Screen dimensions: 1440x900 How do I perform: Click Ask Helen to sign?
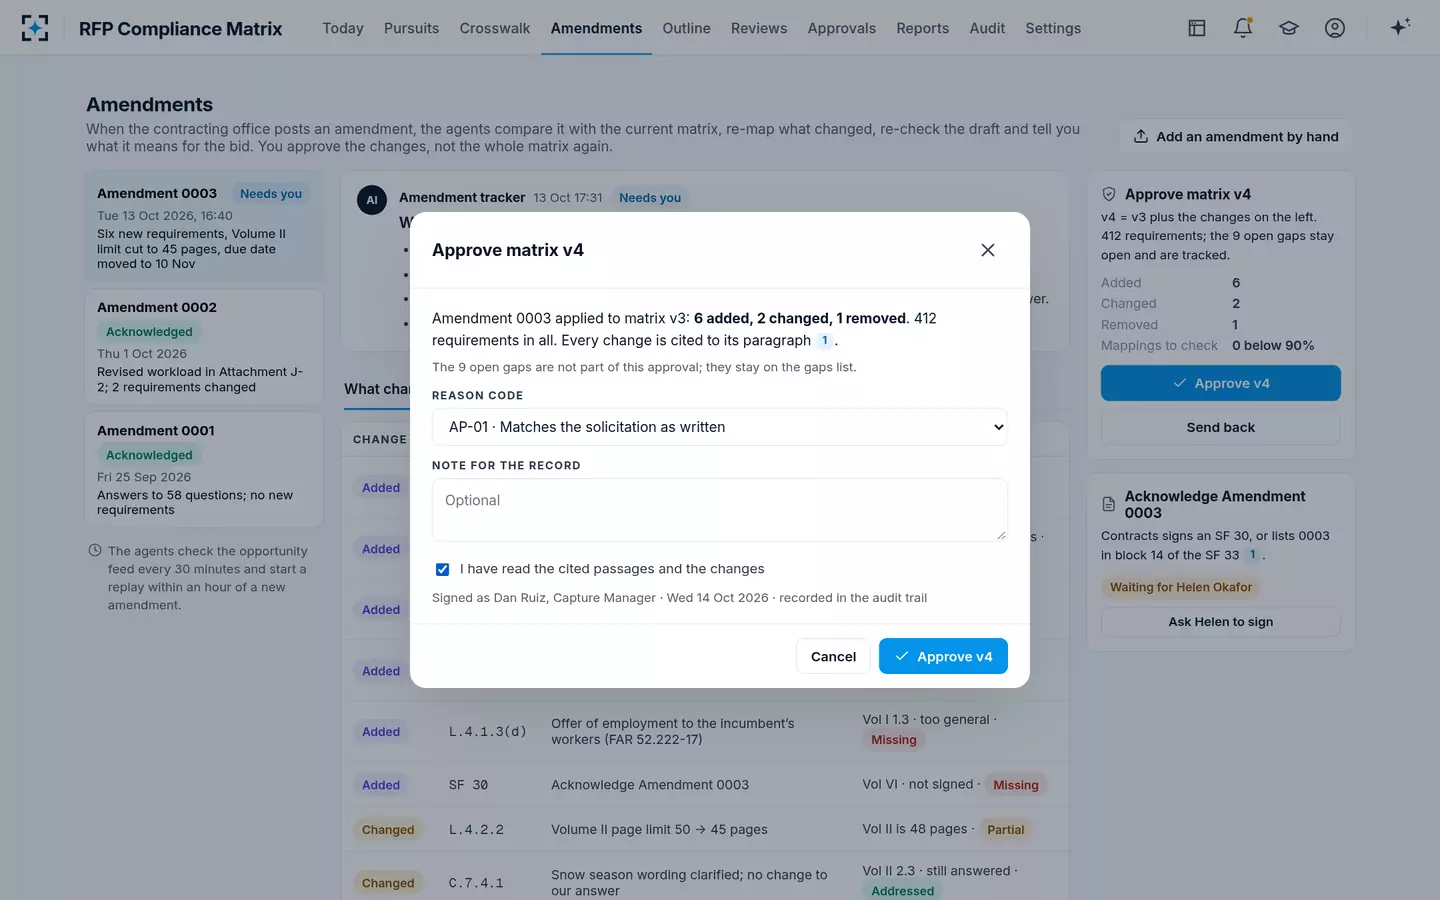tap(1221, 622)
